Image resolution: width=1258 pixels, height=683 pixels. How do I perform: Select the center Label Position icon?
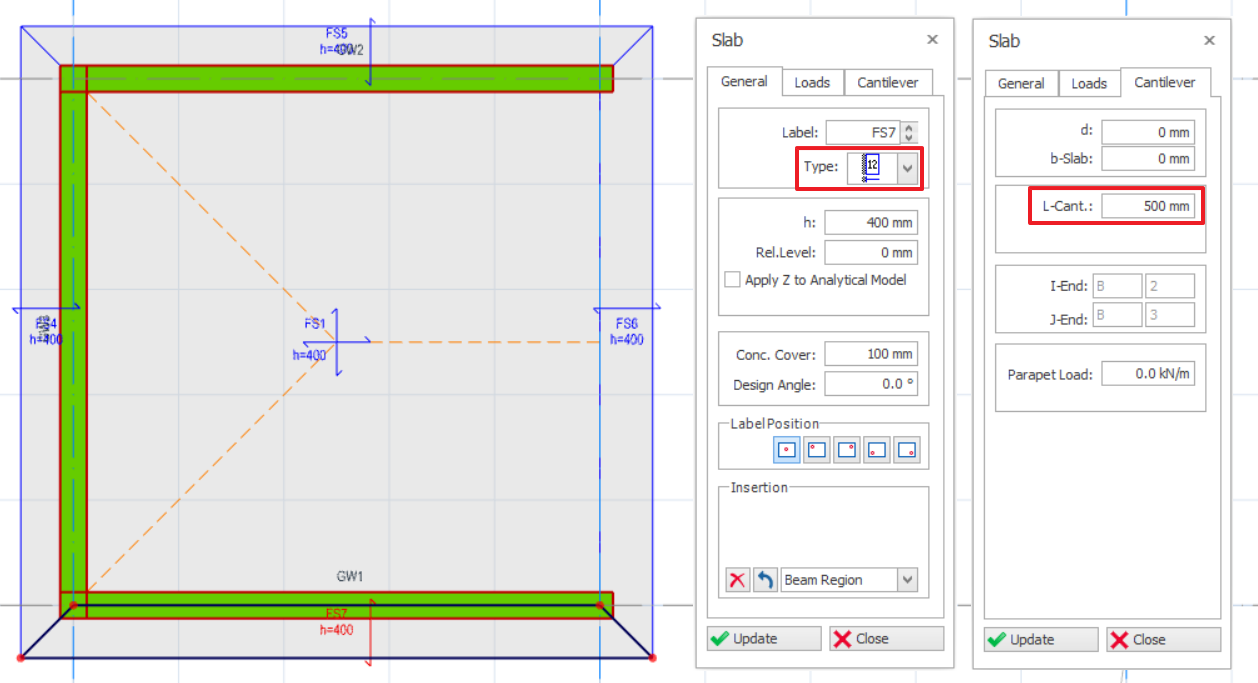coord(786,449)
